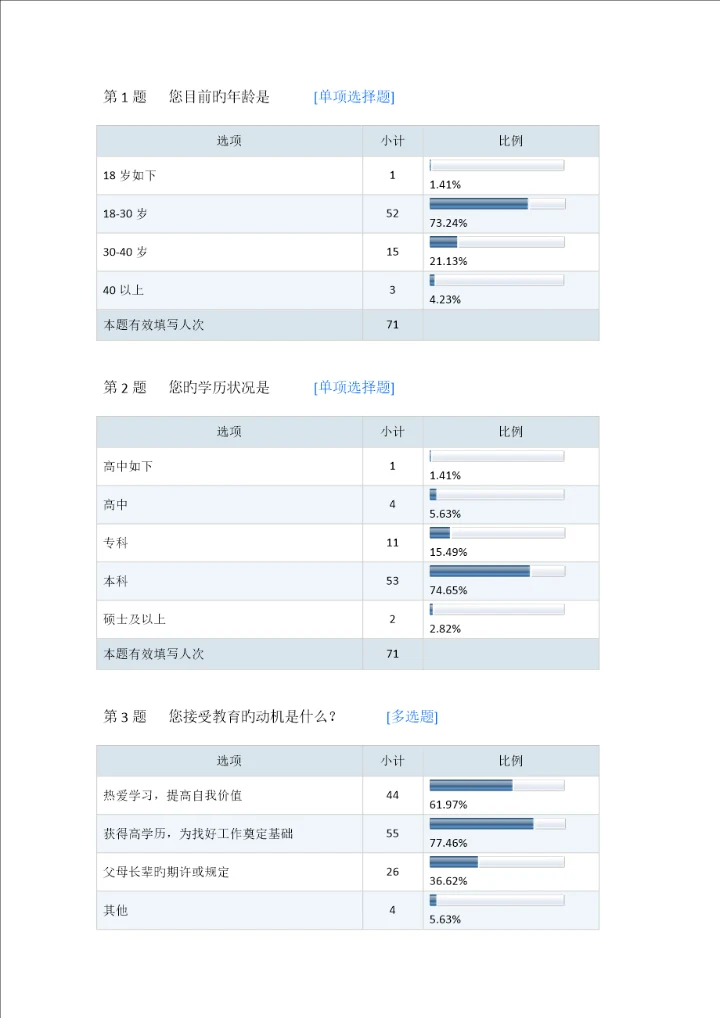Click the 21.13% progress bar for 30-40 岁
The height and width of the screenshot is (1018, 720).
click(497, 242)
